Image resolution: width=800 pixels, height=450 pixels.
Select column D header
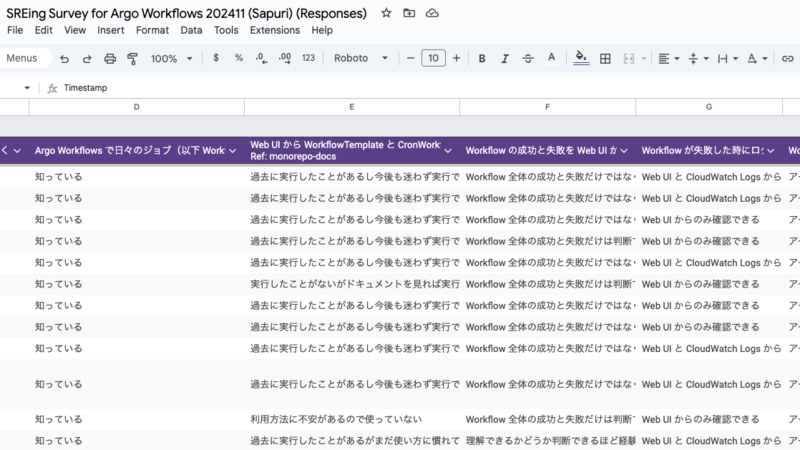[136, 107]
